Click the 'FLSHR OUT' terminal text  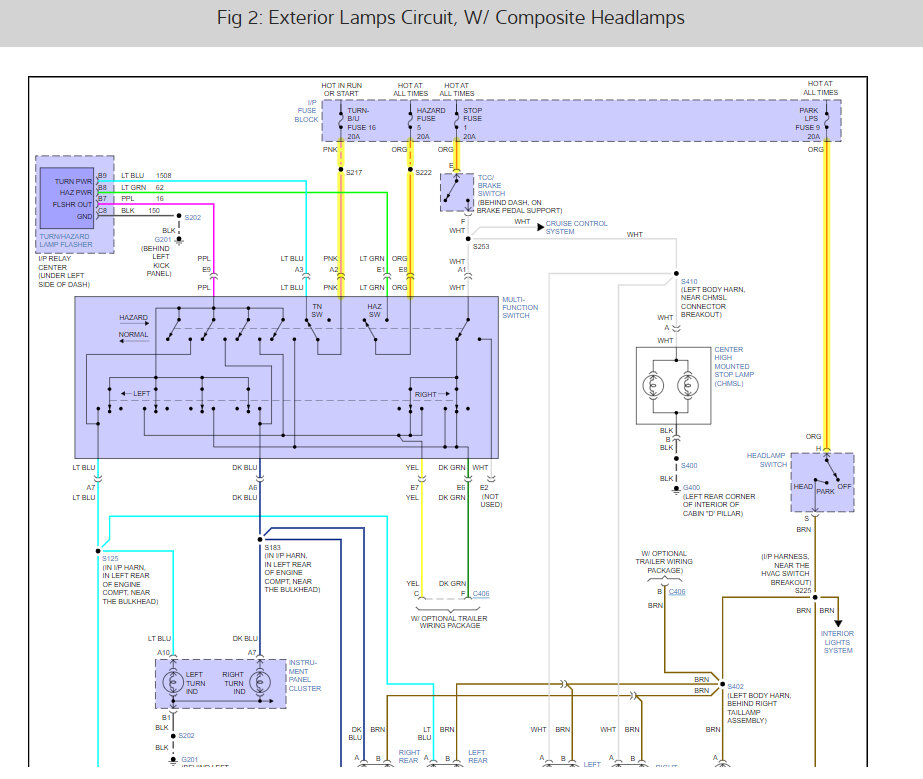72,204
